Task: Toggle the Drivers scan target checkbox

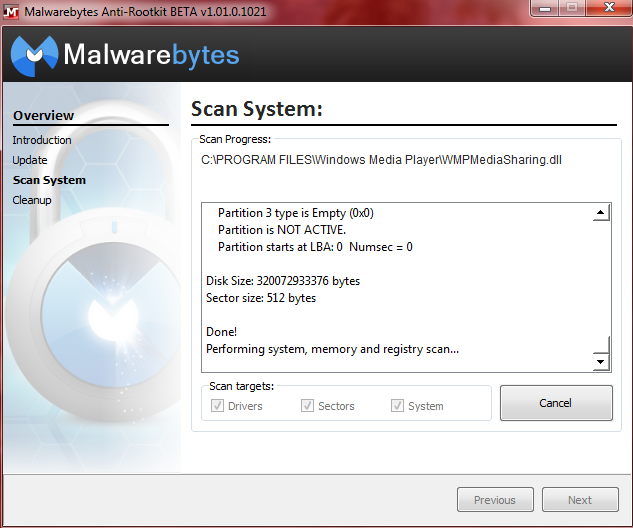Action: click(217, 406)
